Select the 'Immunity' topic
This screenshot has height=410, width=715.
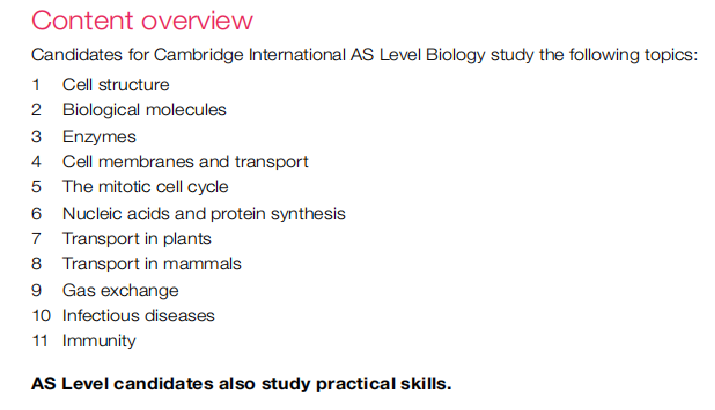(98, 341)
